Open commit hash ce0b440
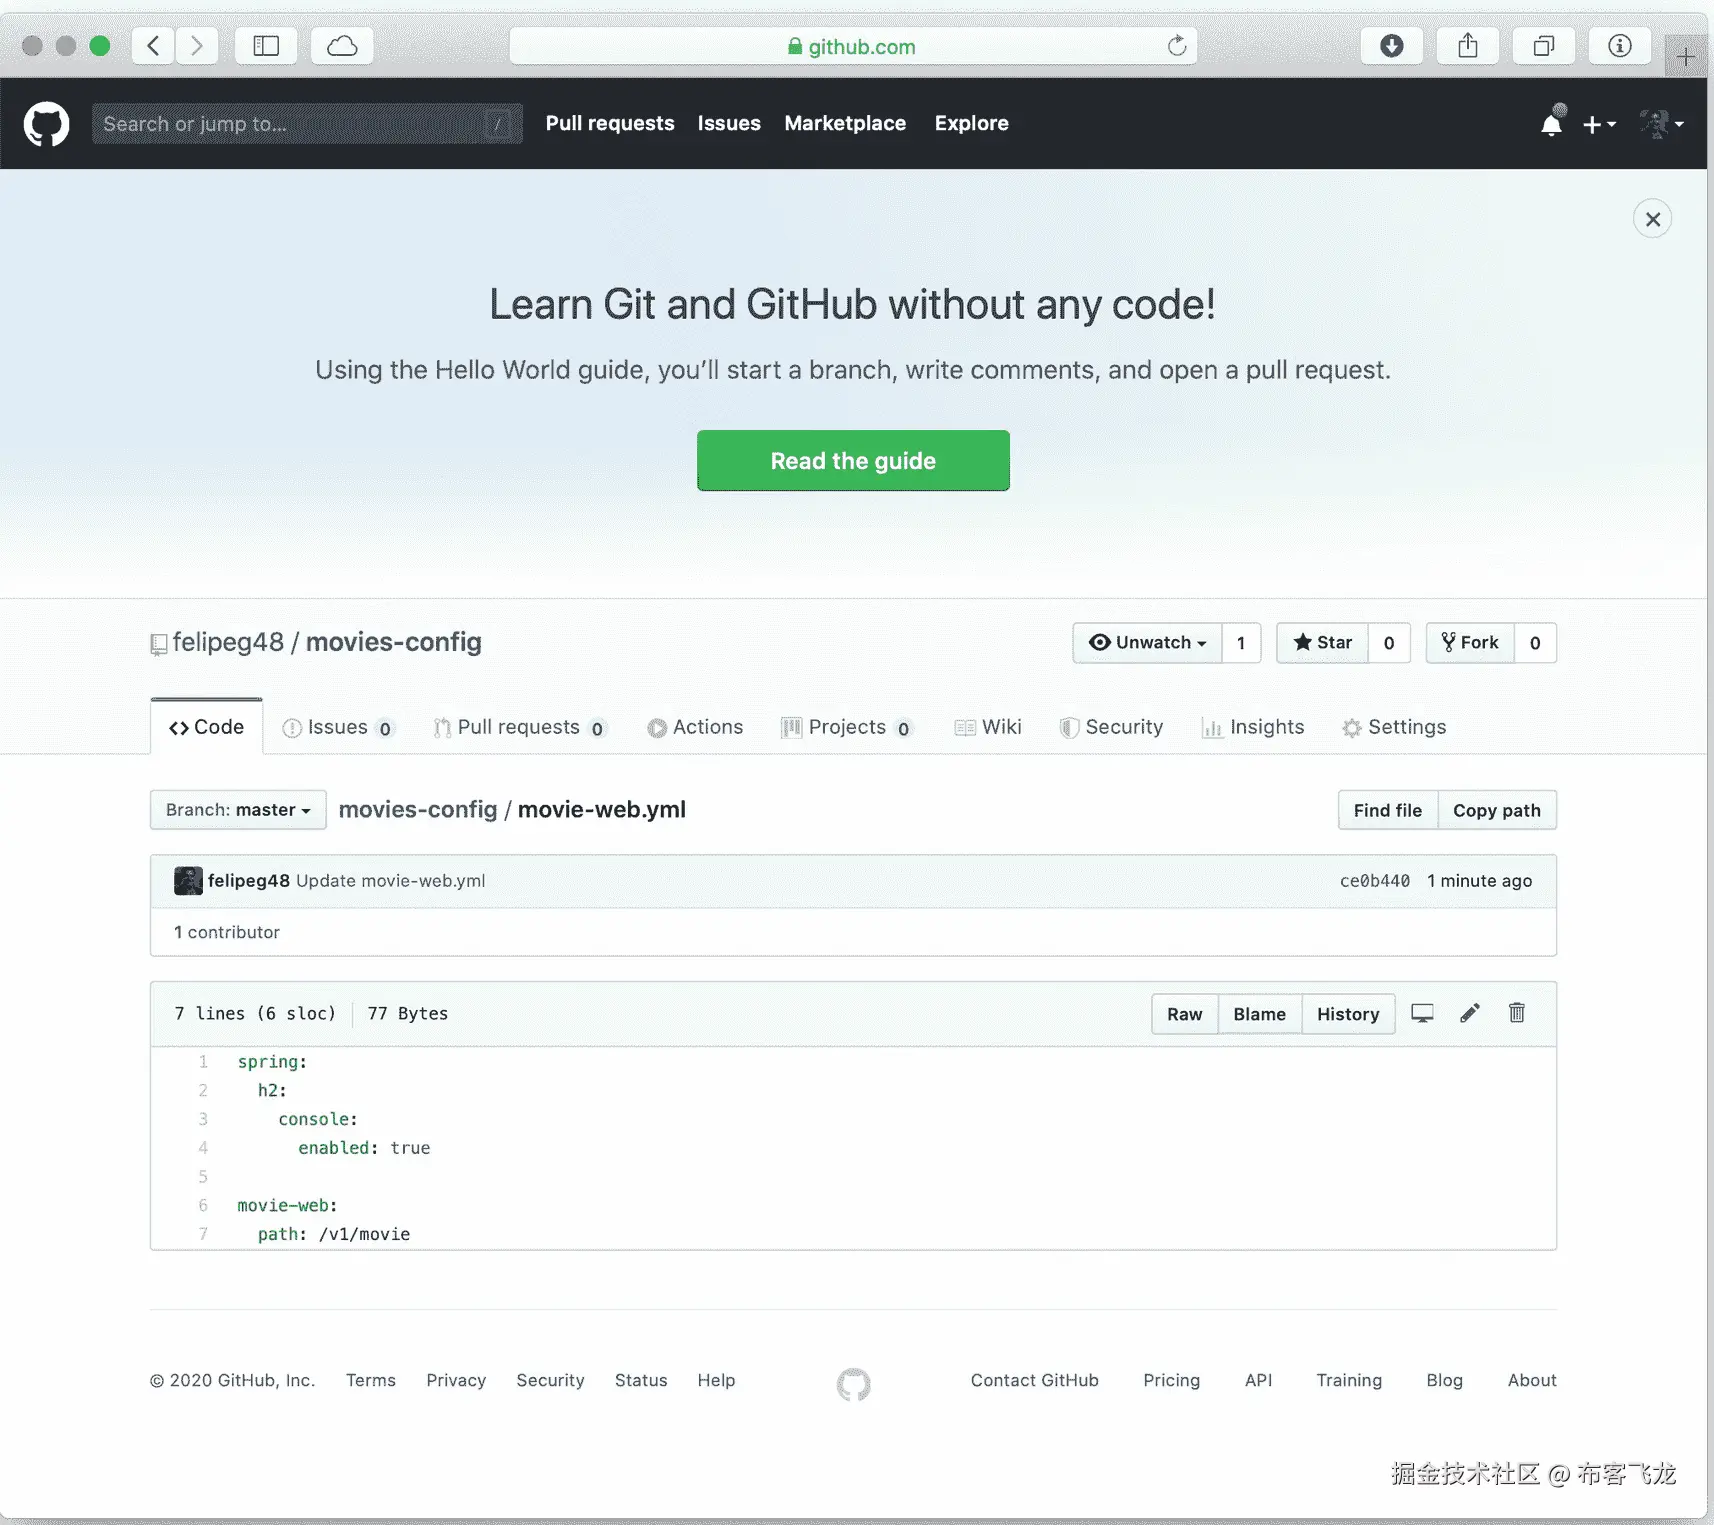This screenshot has height=1525, width=1714. click(1375, 881)
